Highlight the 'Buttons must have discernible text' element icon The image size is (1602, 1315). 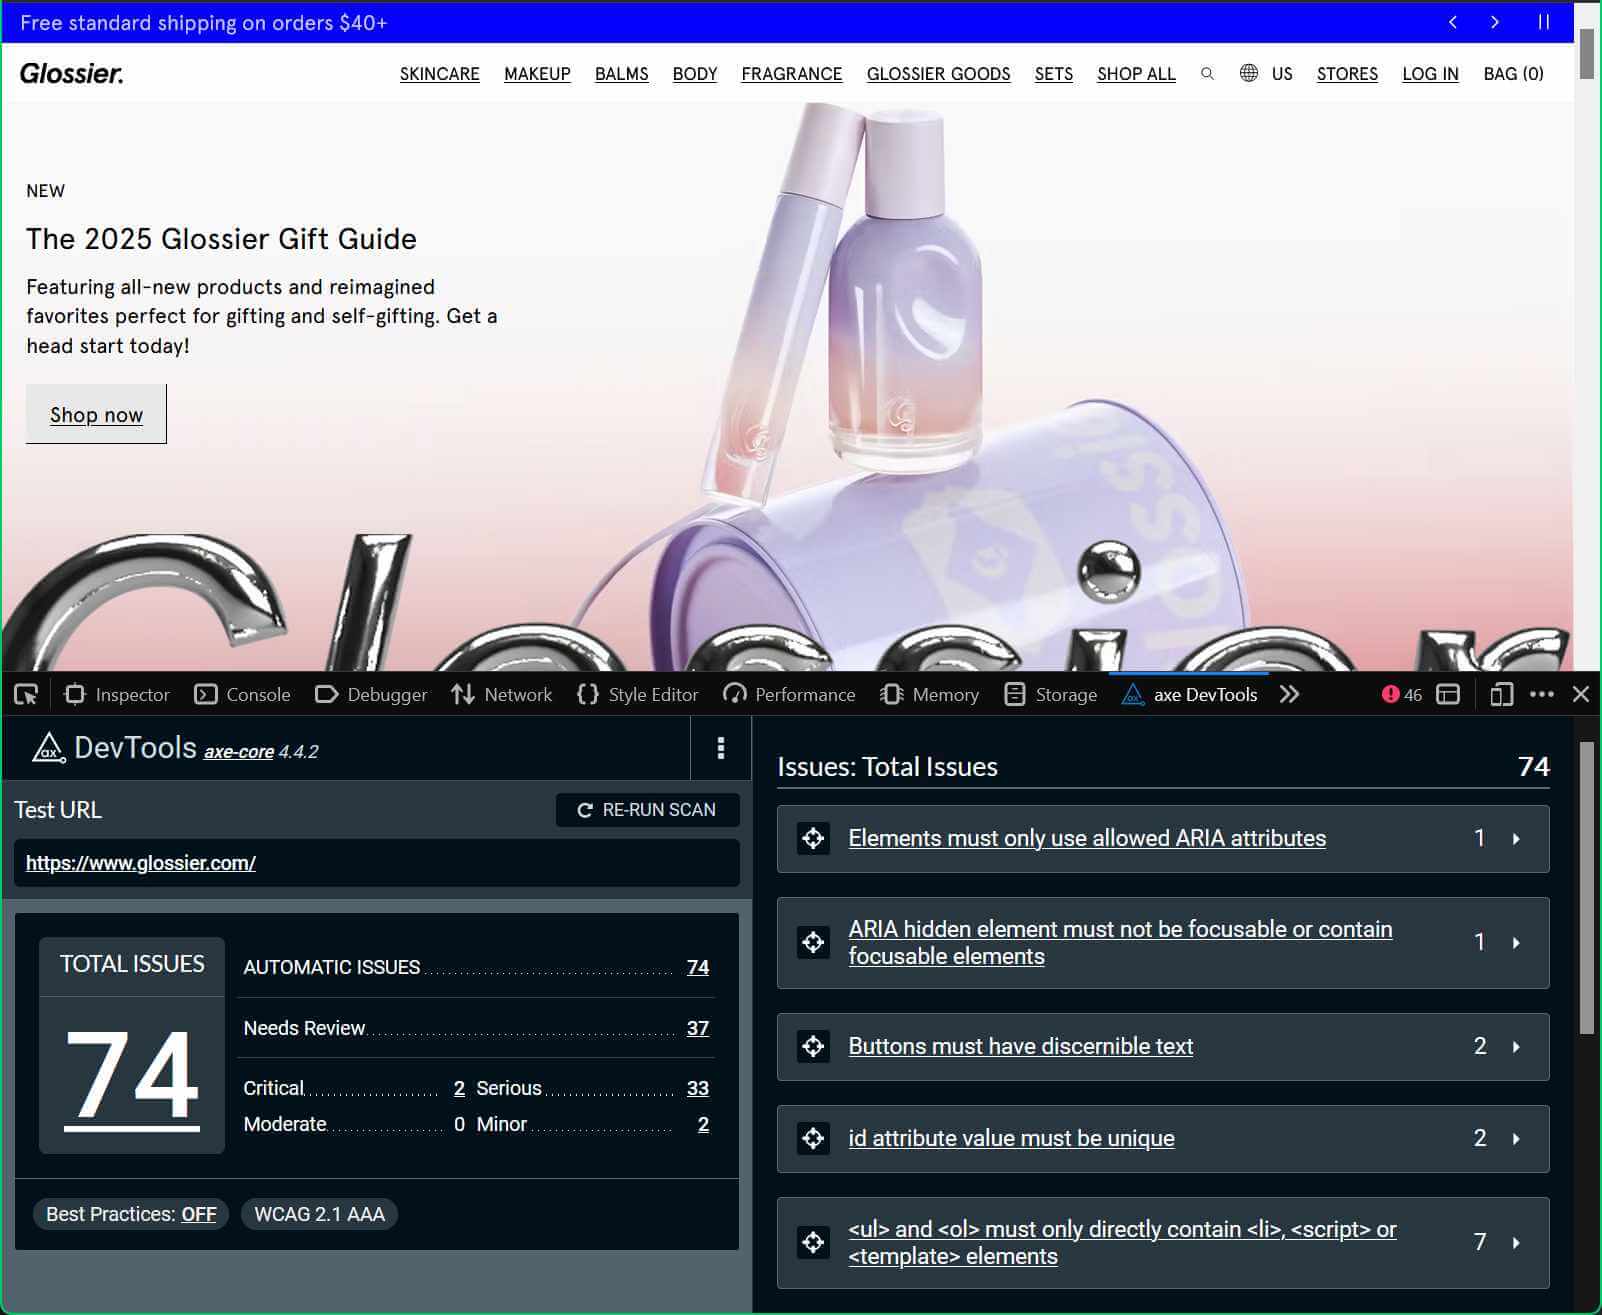pyautogui.click(x=813, y=1046)
